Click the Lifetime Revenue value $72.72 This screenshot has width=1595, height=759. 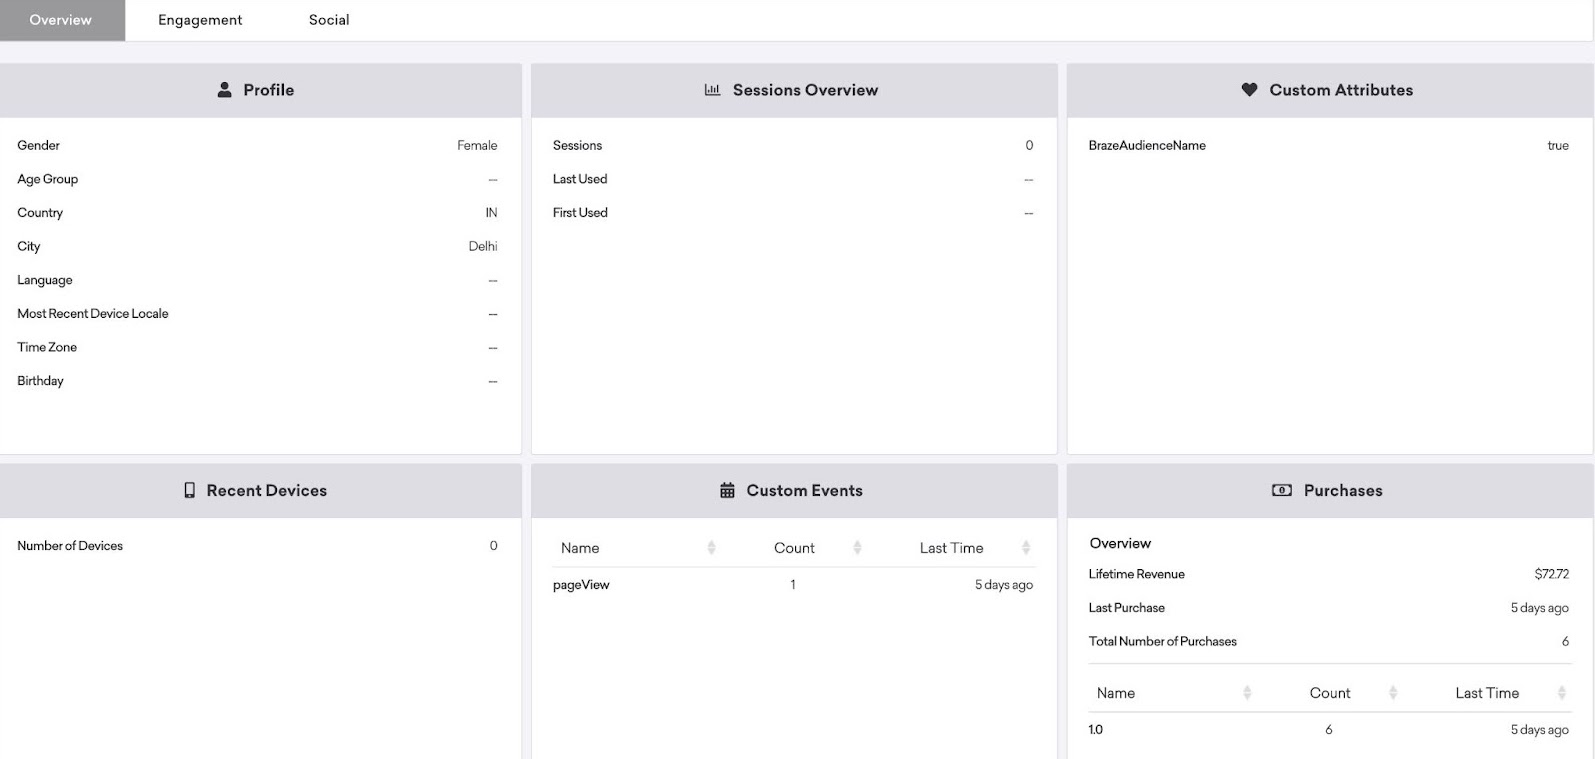point(1551,574)
